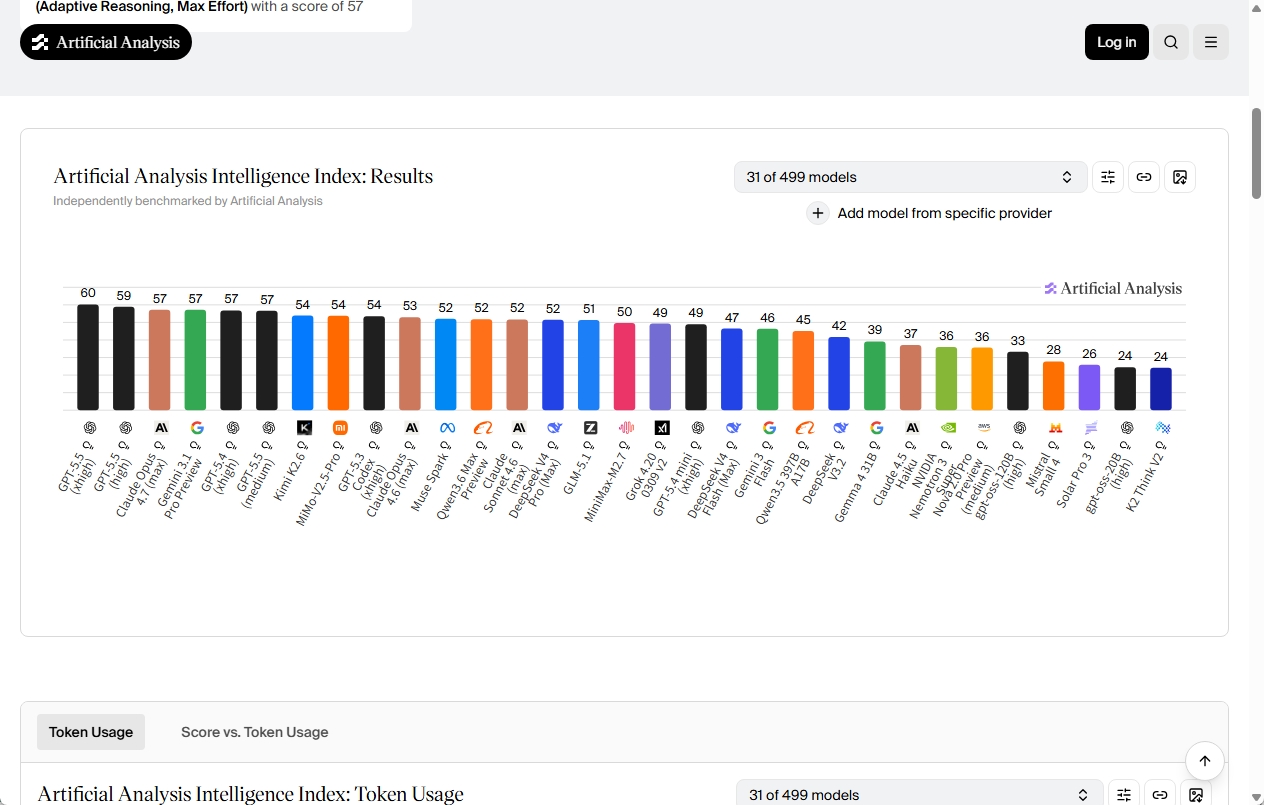The height and width of the screenshot is (805, 1264).
Task: Click OpenAI logo under GPT-5.5 (xhigh)
Action: point(90,427)
